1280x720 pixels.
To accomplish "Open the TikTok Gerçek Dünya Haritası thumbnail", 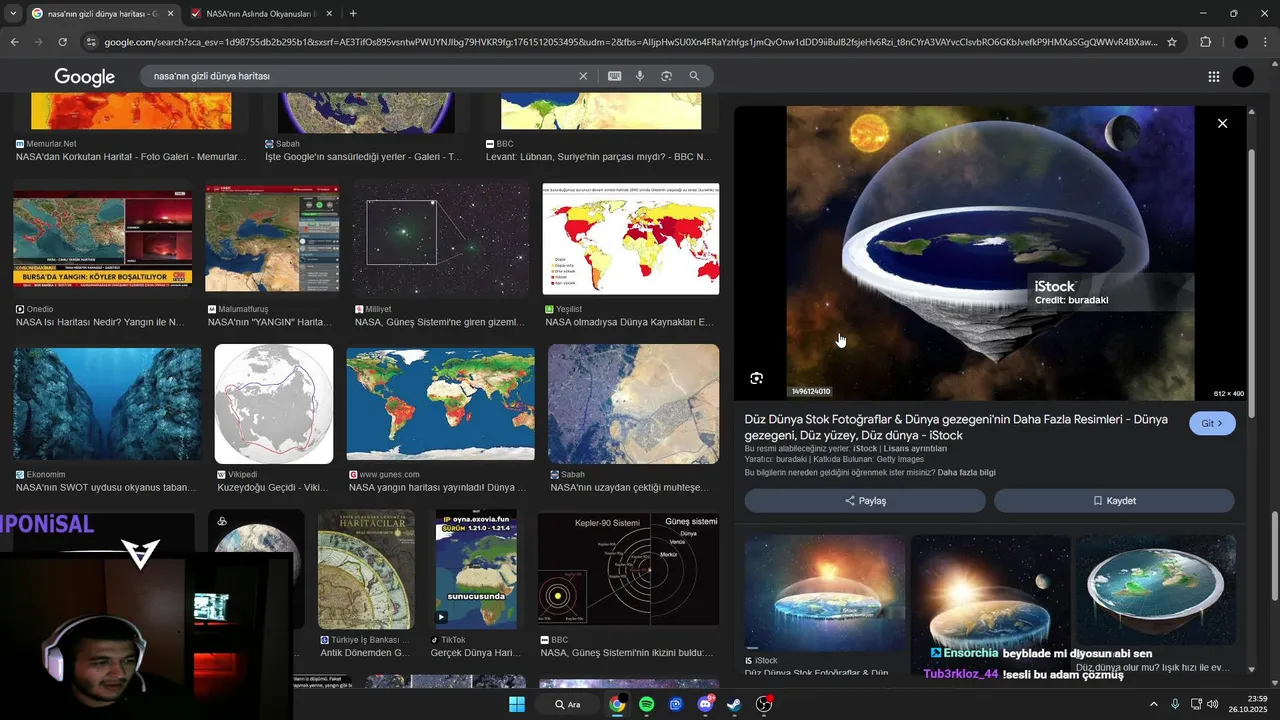I will tap(476, 568).
